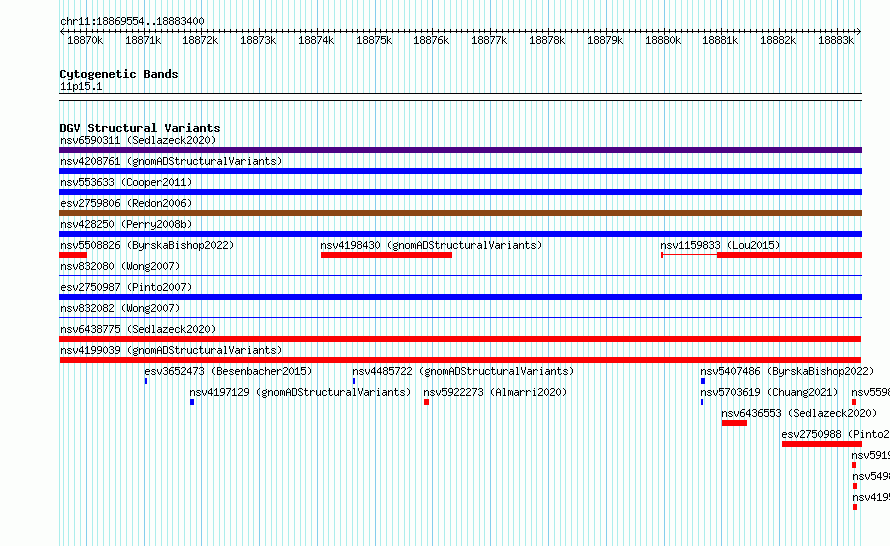Click the blue bar under nsv4208761
890x546 pixels.
[x=460, y=171]
